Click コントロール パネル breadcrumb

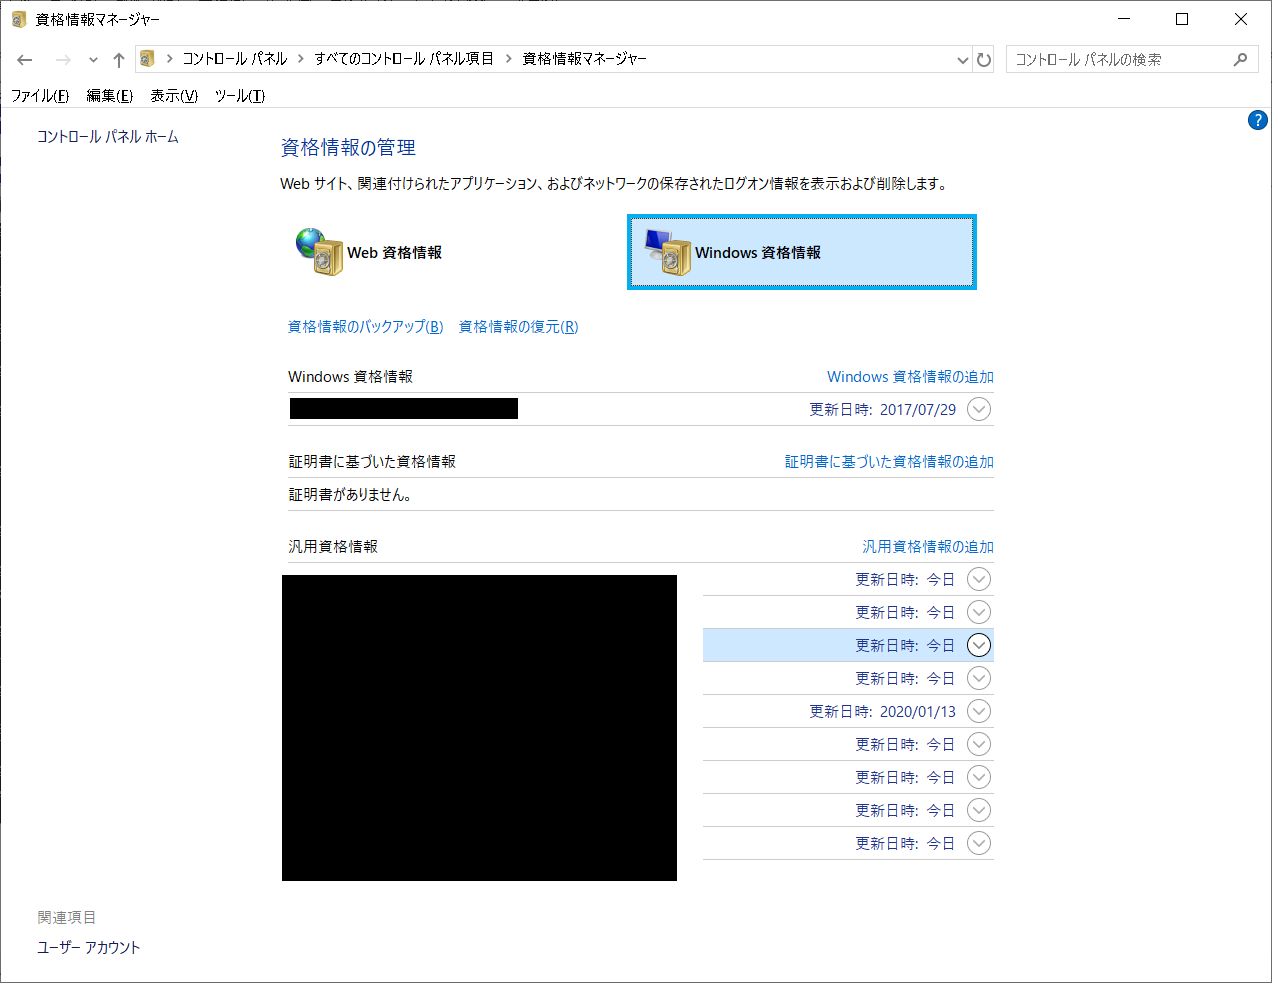point(235,59)
